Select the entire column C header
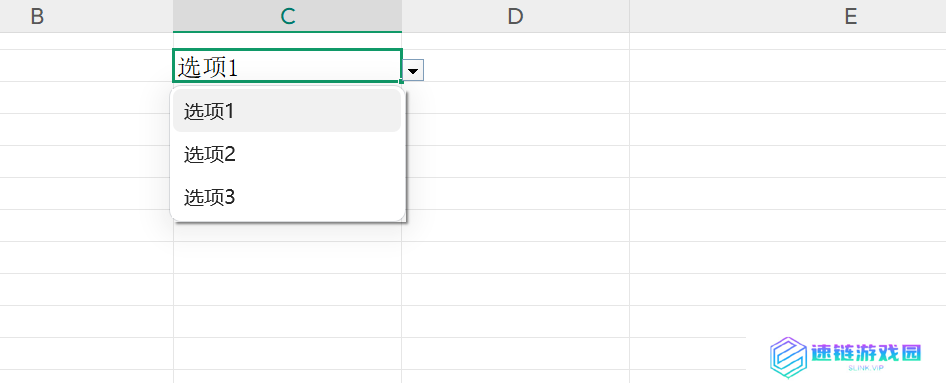Screen dimensions: 946x383 tap(287, 16)
